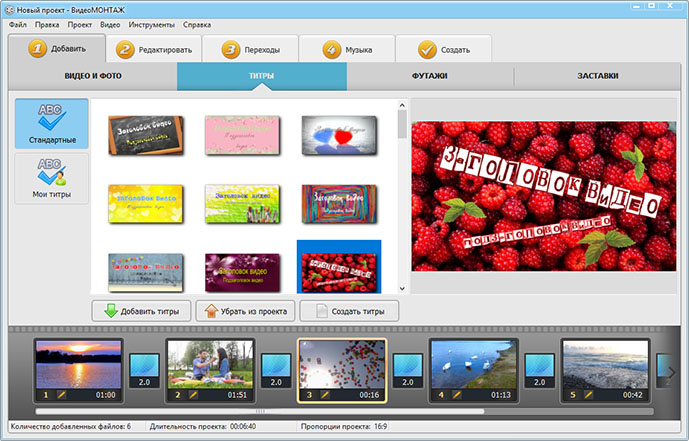689x441 pixels.
Task: Click the title list scroll-down arrow
Action: [402, 287]
